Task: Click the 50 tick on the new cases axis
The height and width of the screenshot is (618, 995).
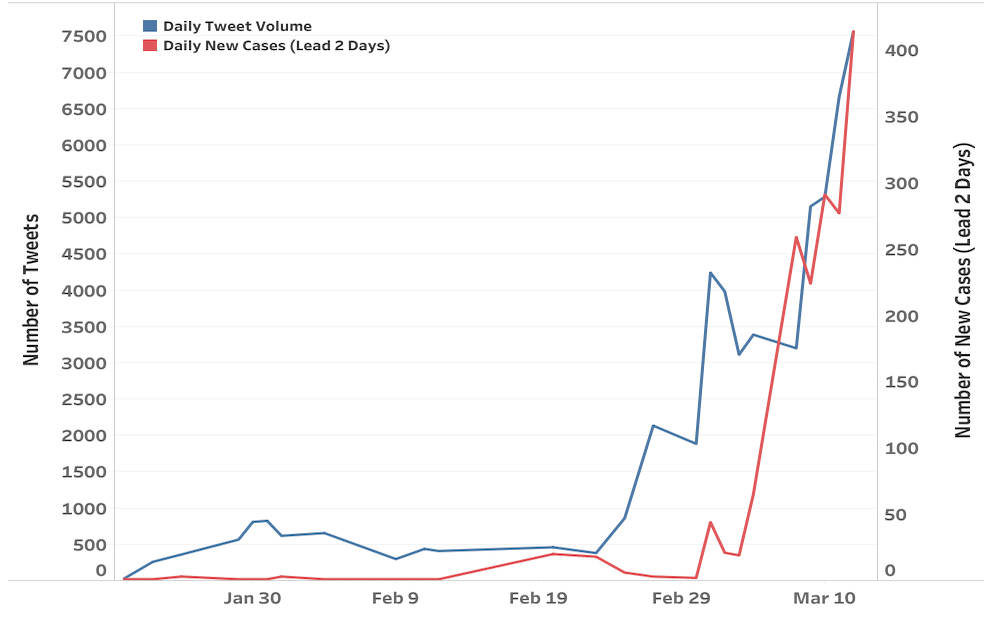Action: tap(905, 515)
